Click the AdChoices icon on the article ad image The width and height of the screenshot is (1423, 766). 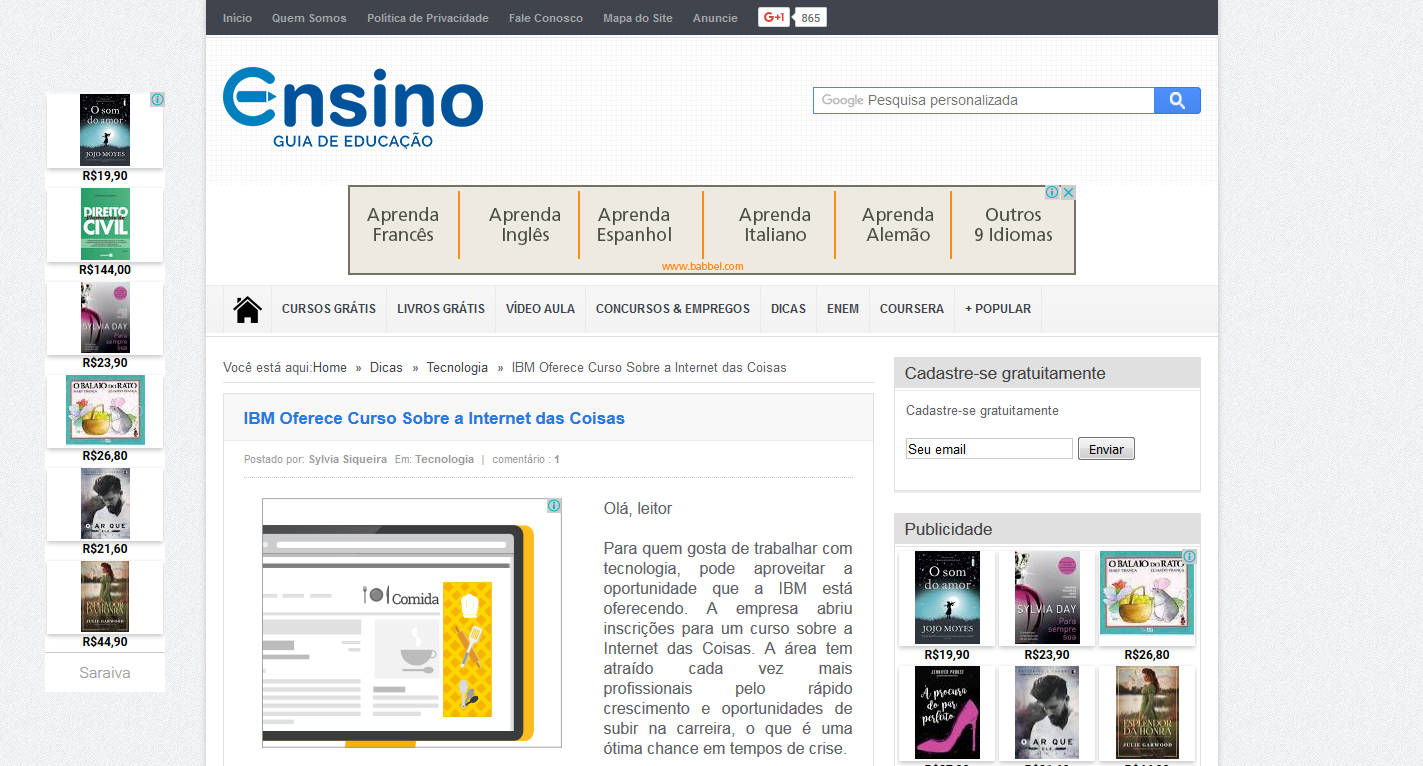click(x=554, y=505)
